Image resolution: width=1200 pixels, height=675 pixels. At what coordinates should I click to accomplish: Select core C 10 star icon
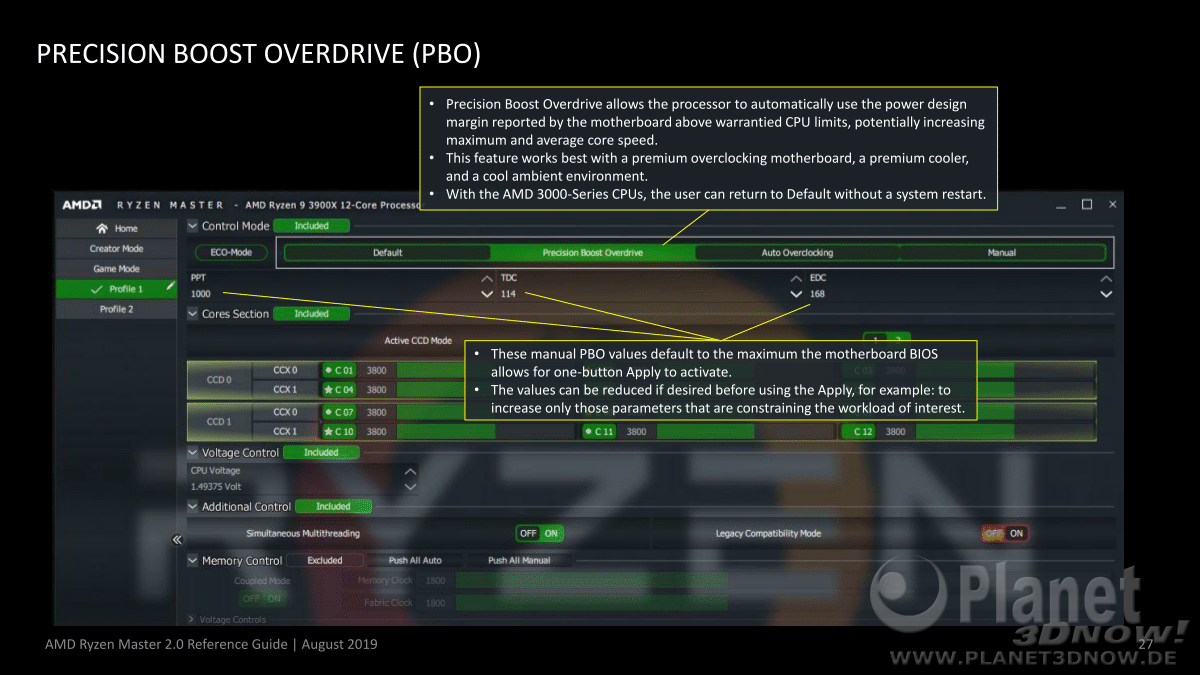pyautogui.click(x=328, y=432)
